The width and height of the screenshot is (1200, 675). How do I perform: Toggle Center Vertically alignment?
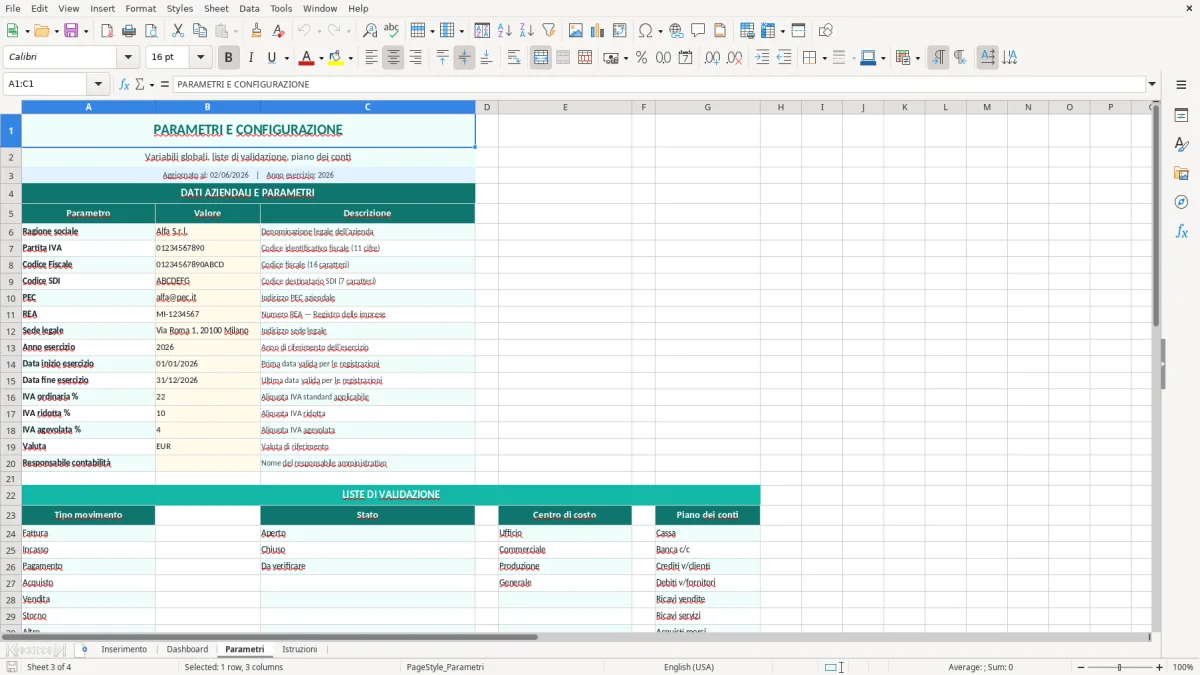coord(464,58)
